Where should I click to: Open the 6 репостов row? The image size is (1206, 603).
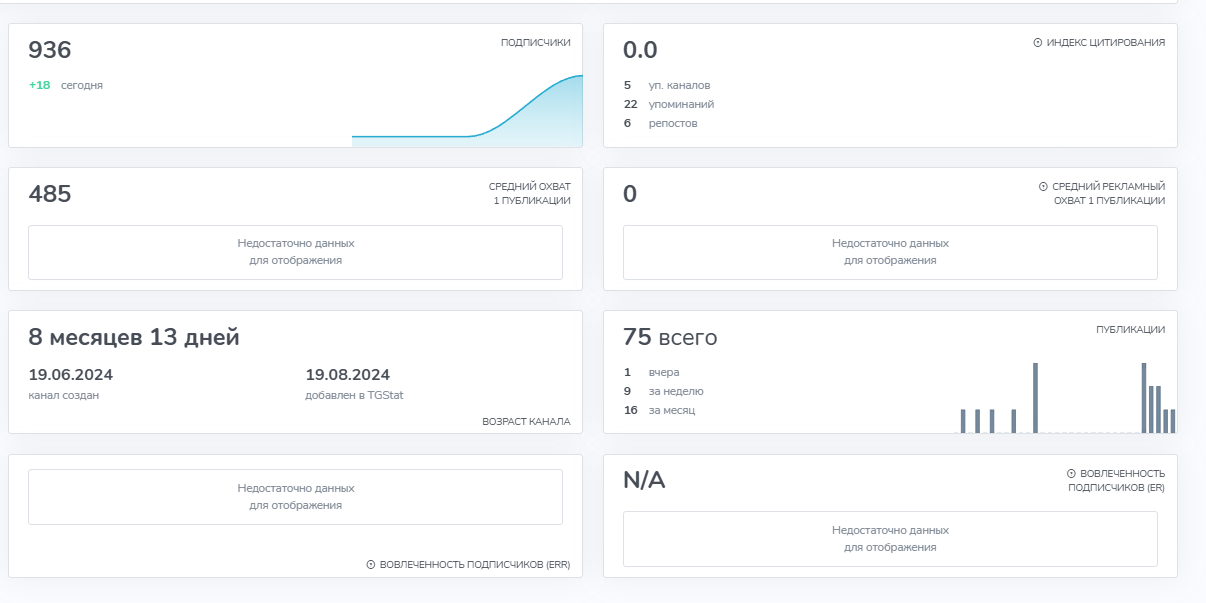click(661, 123)
